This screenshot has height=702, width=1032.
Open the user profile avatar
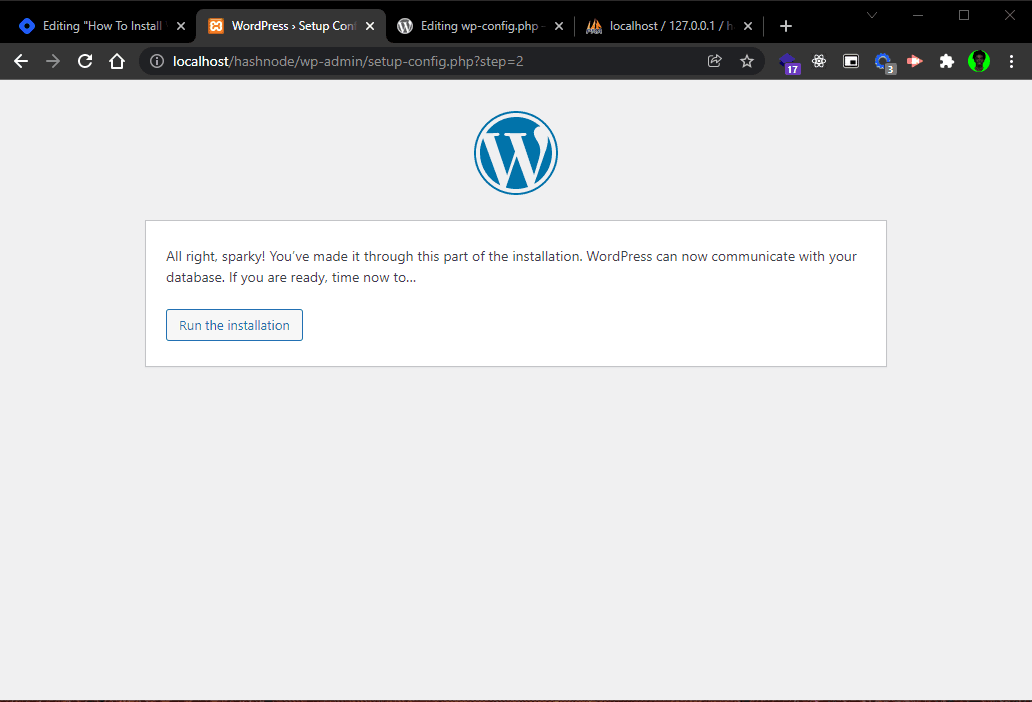(979, 61)
